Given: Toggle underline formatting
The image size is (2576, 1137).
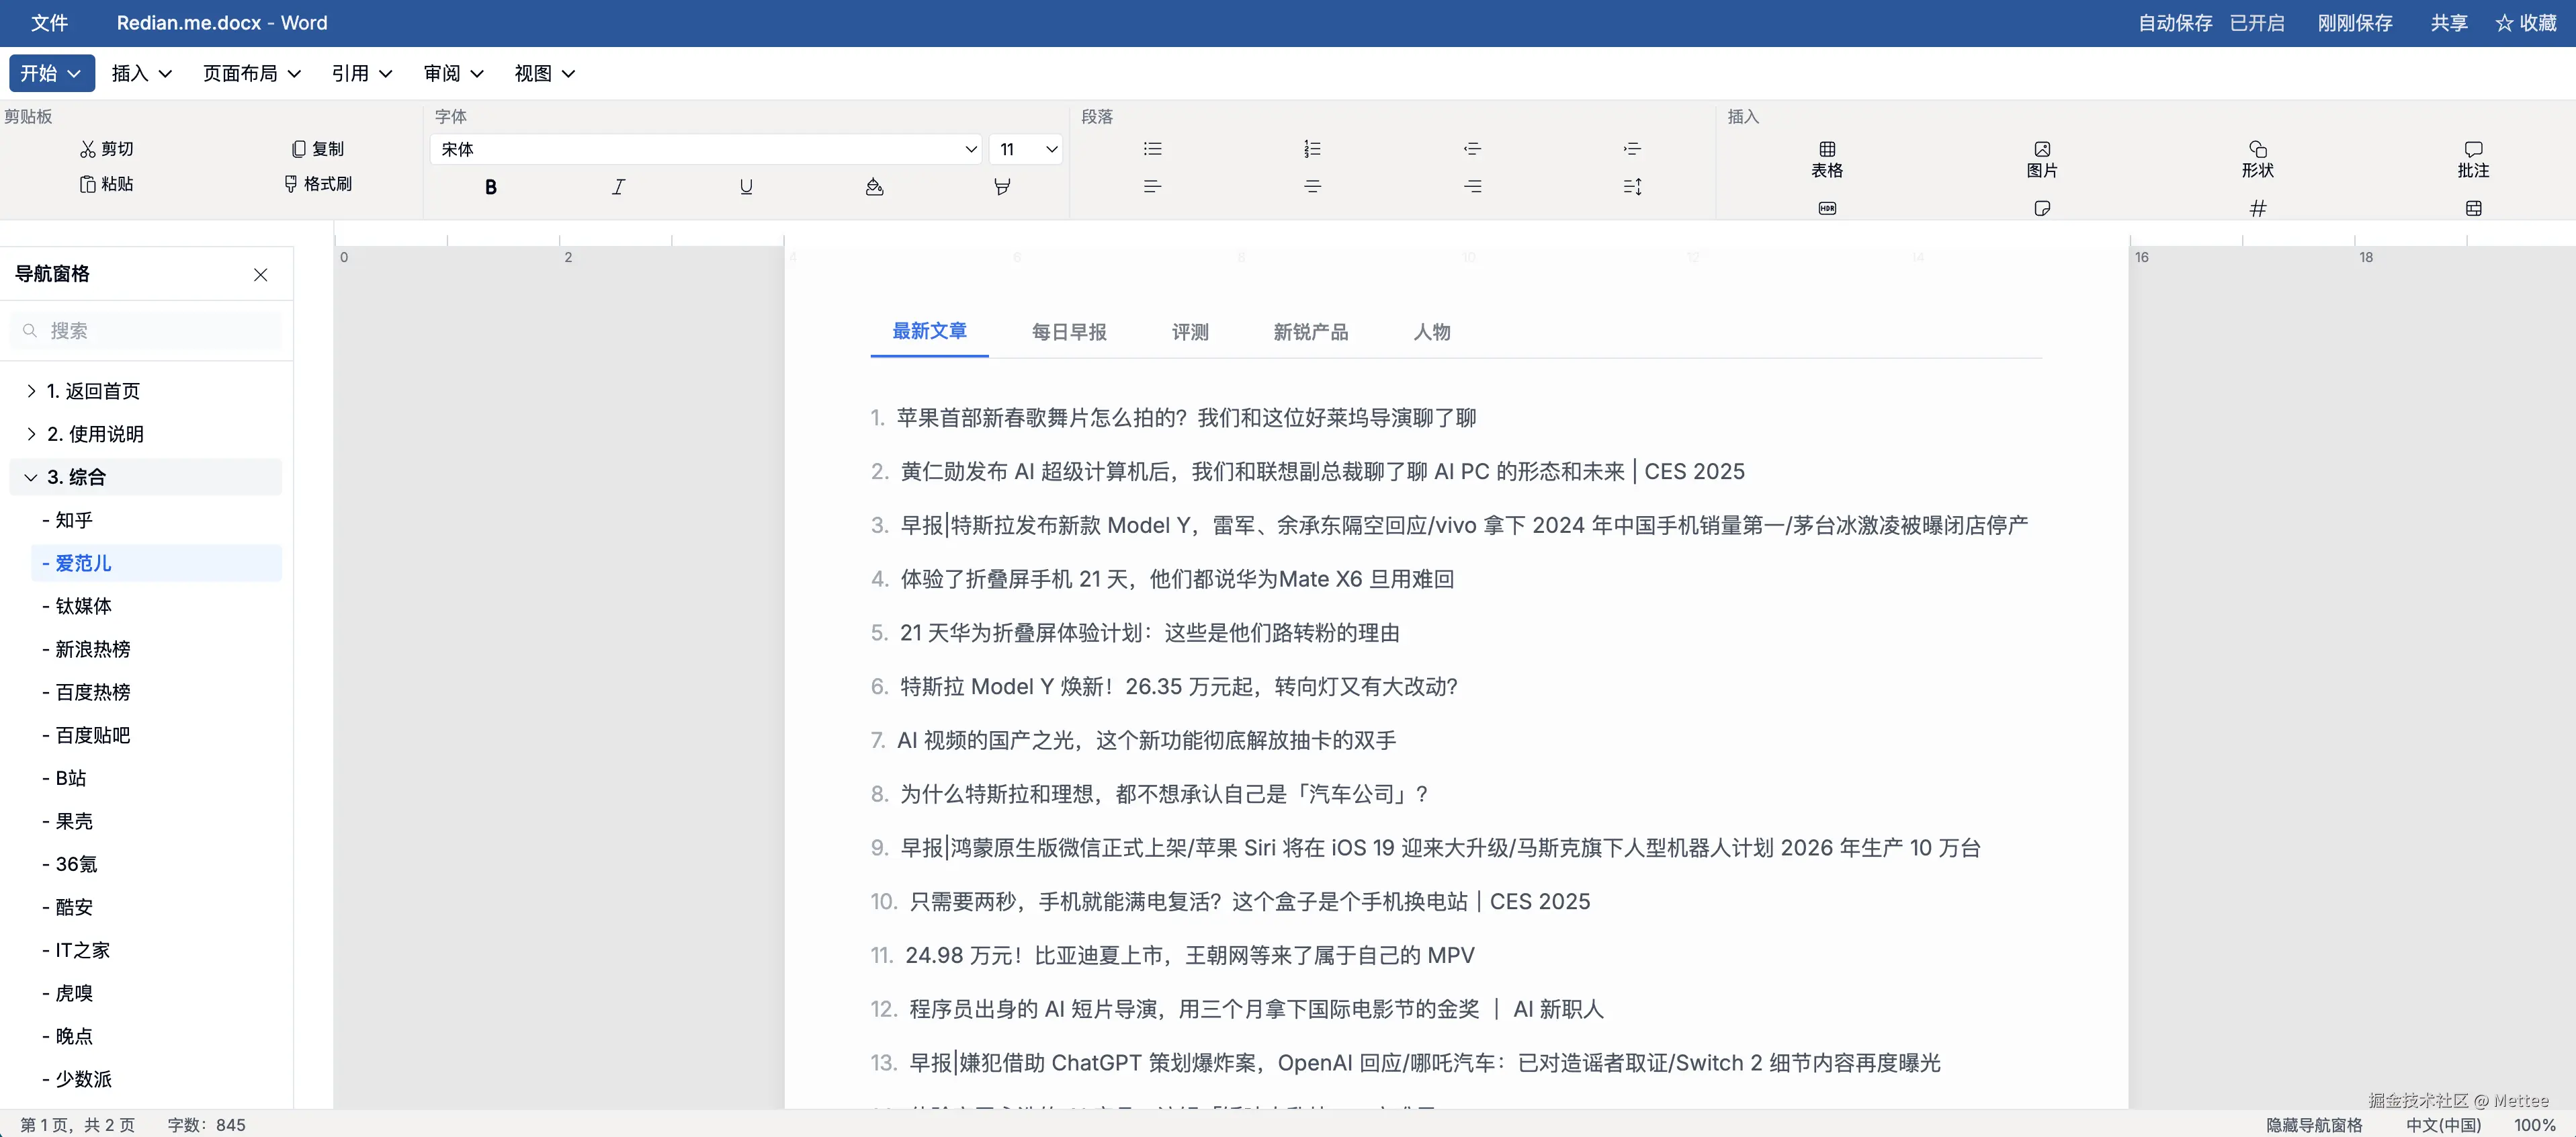Looking at the screenshot, I should click(x=746, y=186).
